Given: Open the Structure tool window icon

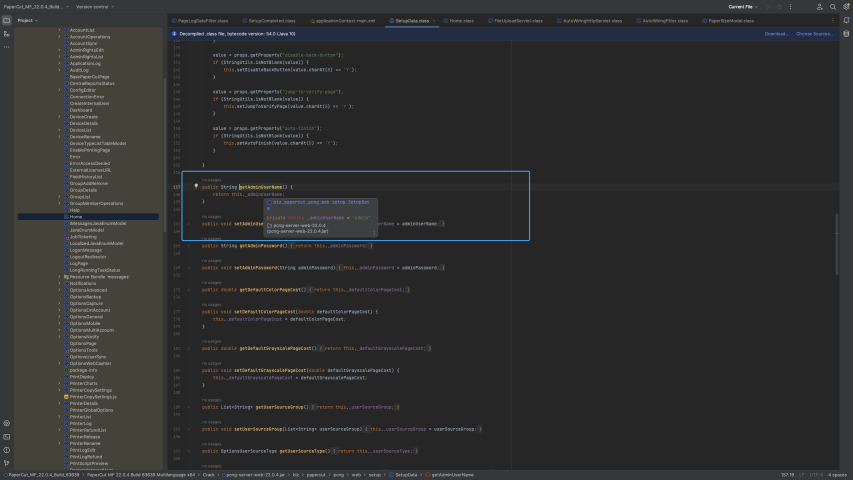Looking at the screenshot, I should [x=7, y=34].
